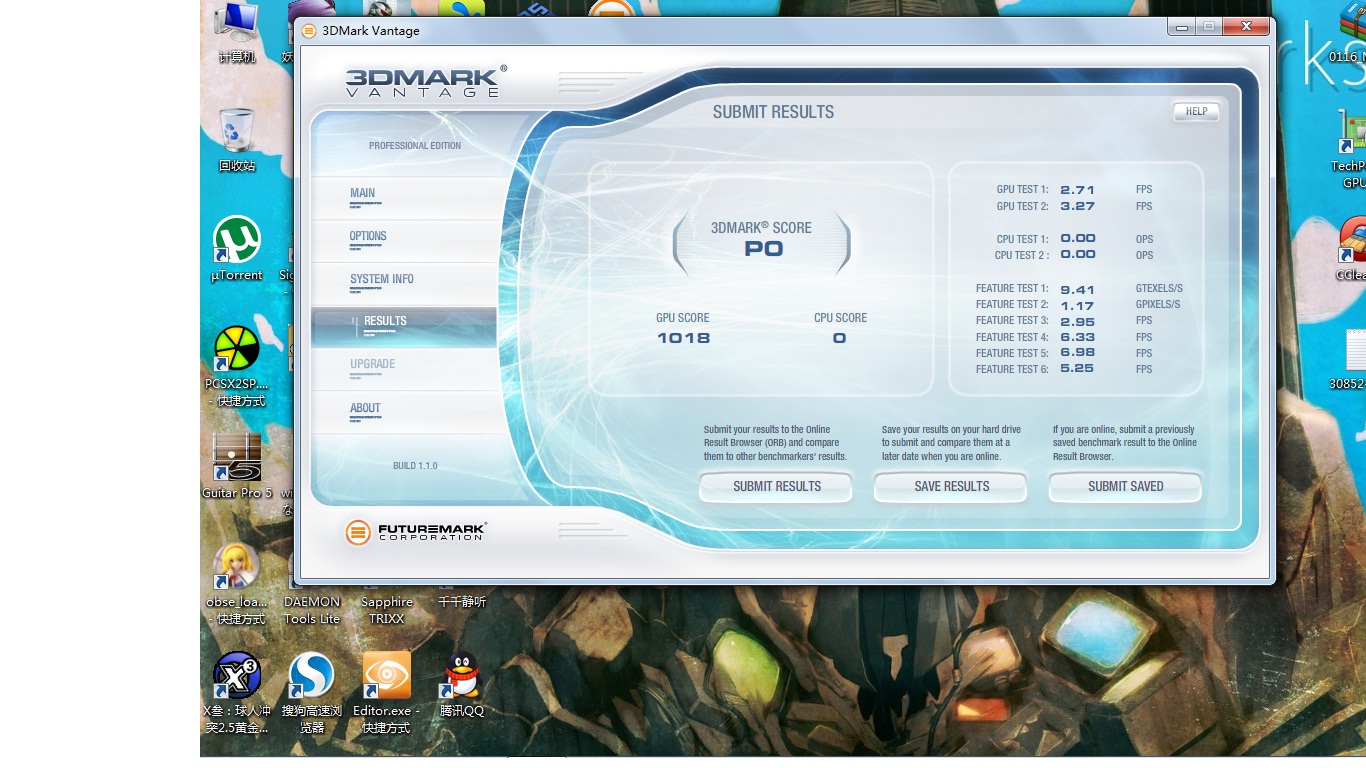Click the SAVE RESULTS button
Viewport: 1366px width, 768px height.
[x=951, y=487]
